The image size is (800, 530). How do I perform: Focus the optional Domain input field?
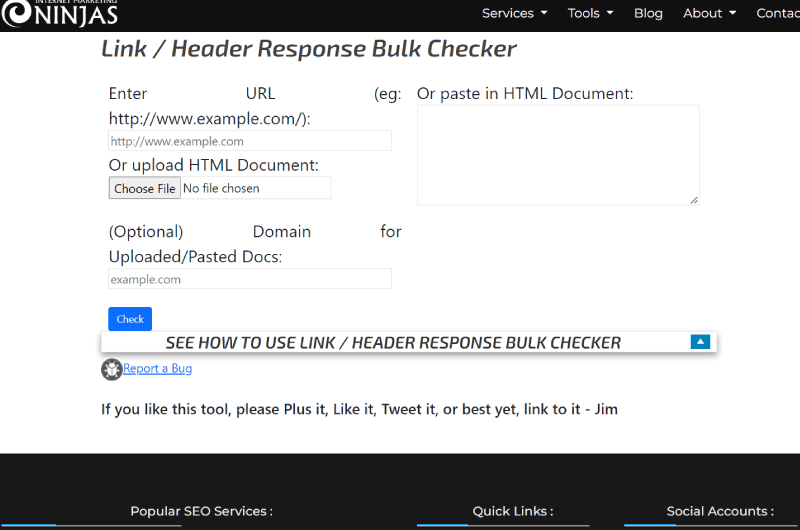point(250,279)
